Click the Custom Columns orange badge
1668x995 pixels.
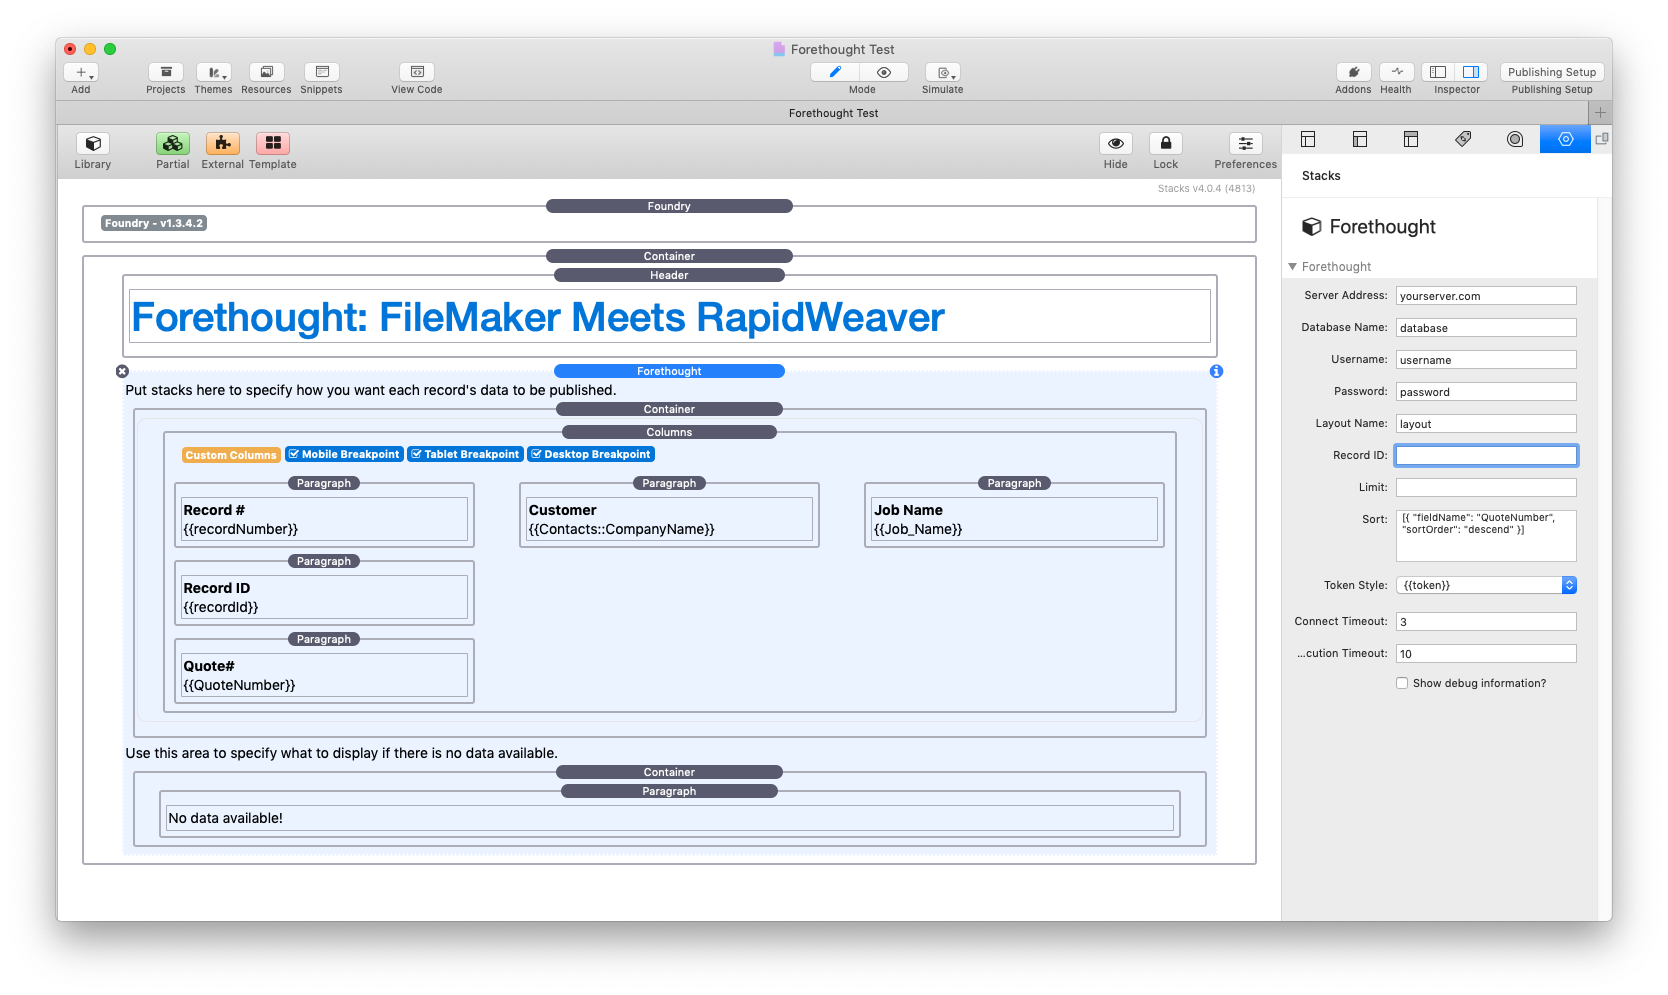[231, 455]
